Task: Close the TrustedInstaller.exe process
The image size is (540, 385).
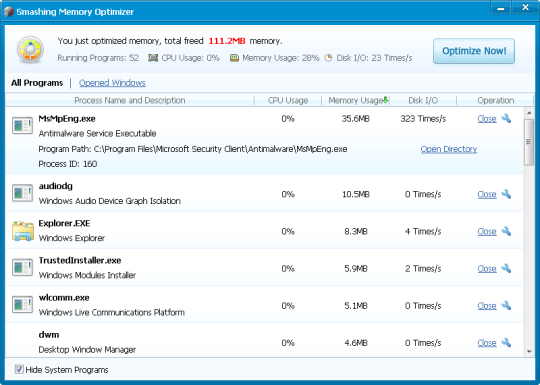Action: click(x=487, y=269)
